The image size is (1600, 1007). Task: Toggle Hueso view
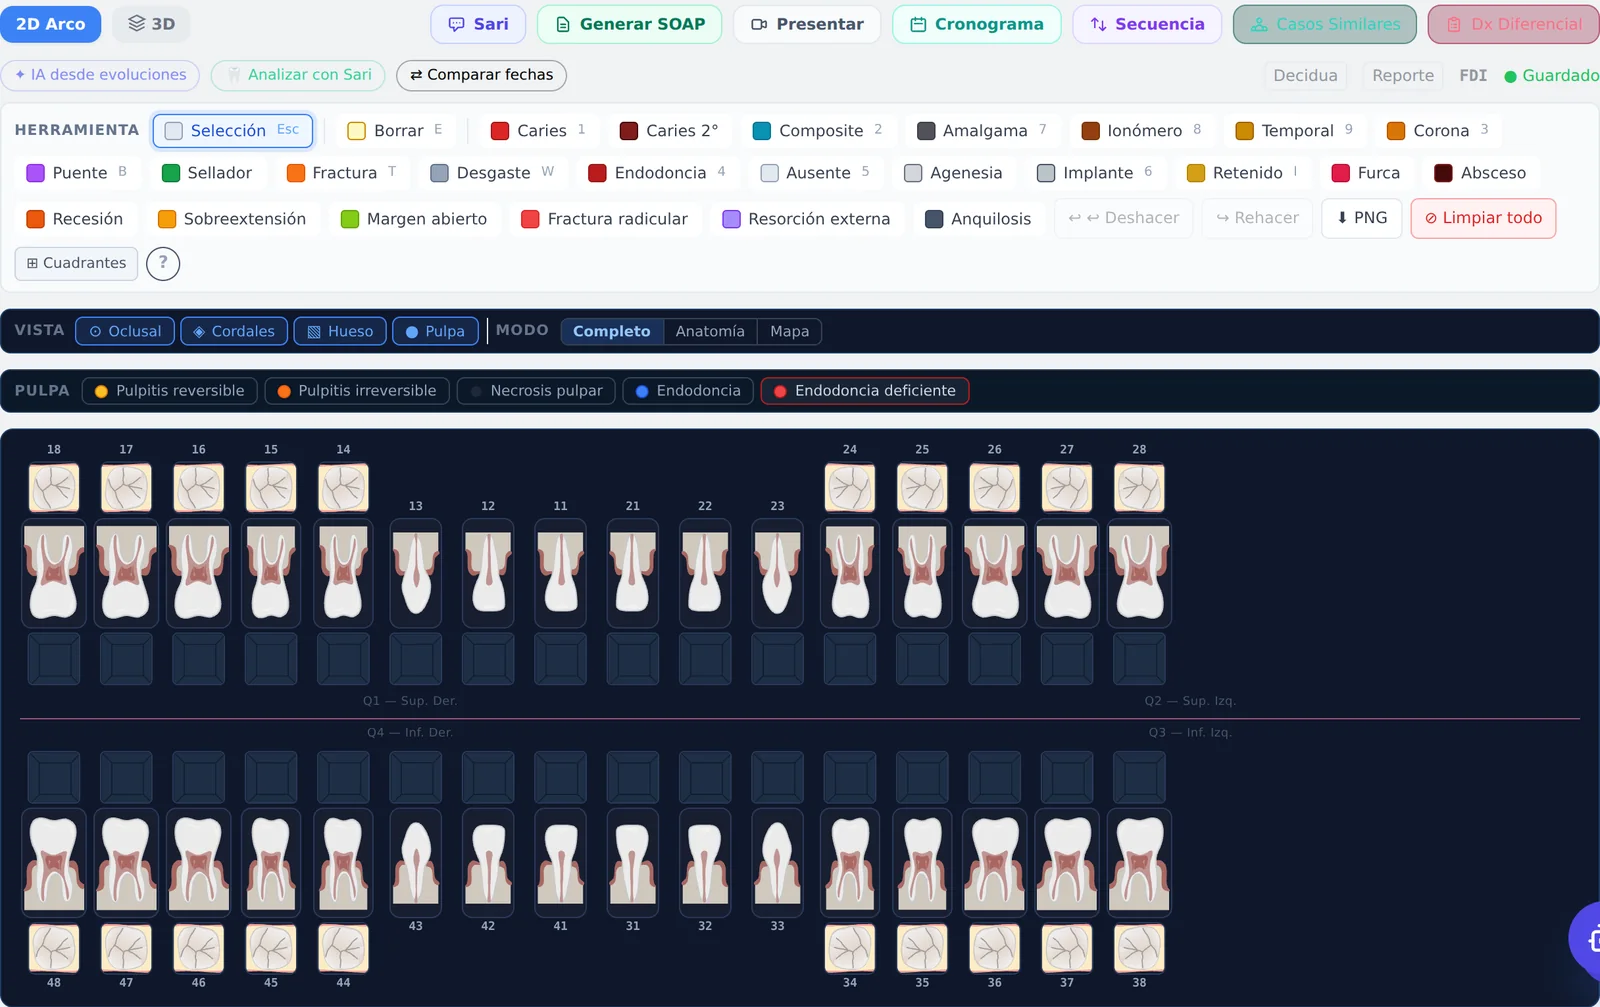click(340, 331)
